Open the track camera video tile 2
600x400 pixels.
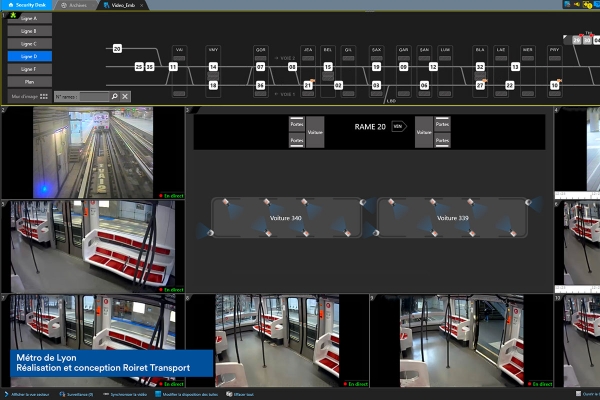93,153
